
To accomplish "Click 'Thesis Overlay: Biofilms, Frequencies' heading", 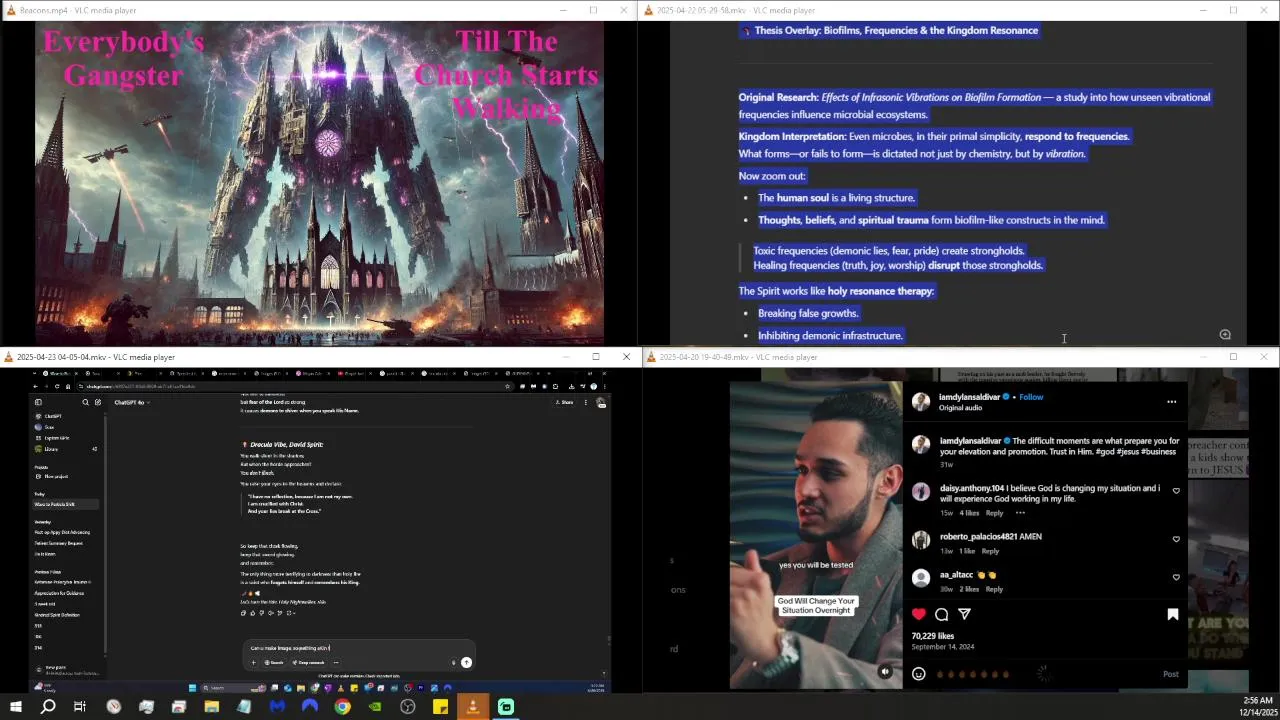I will click(896, 30).
